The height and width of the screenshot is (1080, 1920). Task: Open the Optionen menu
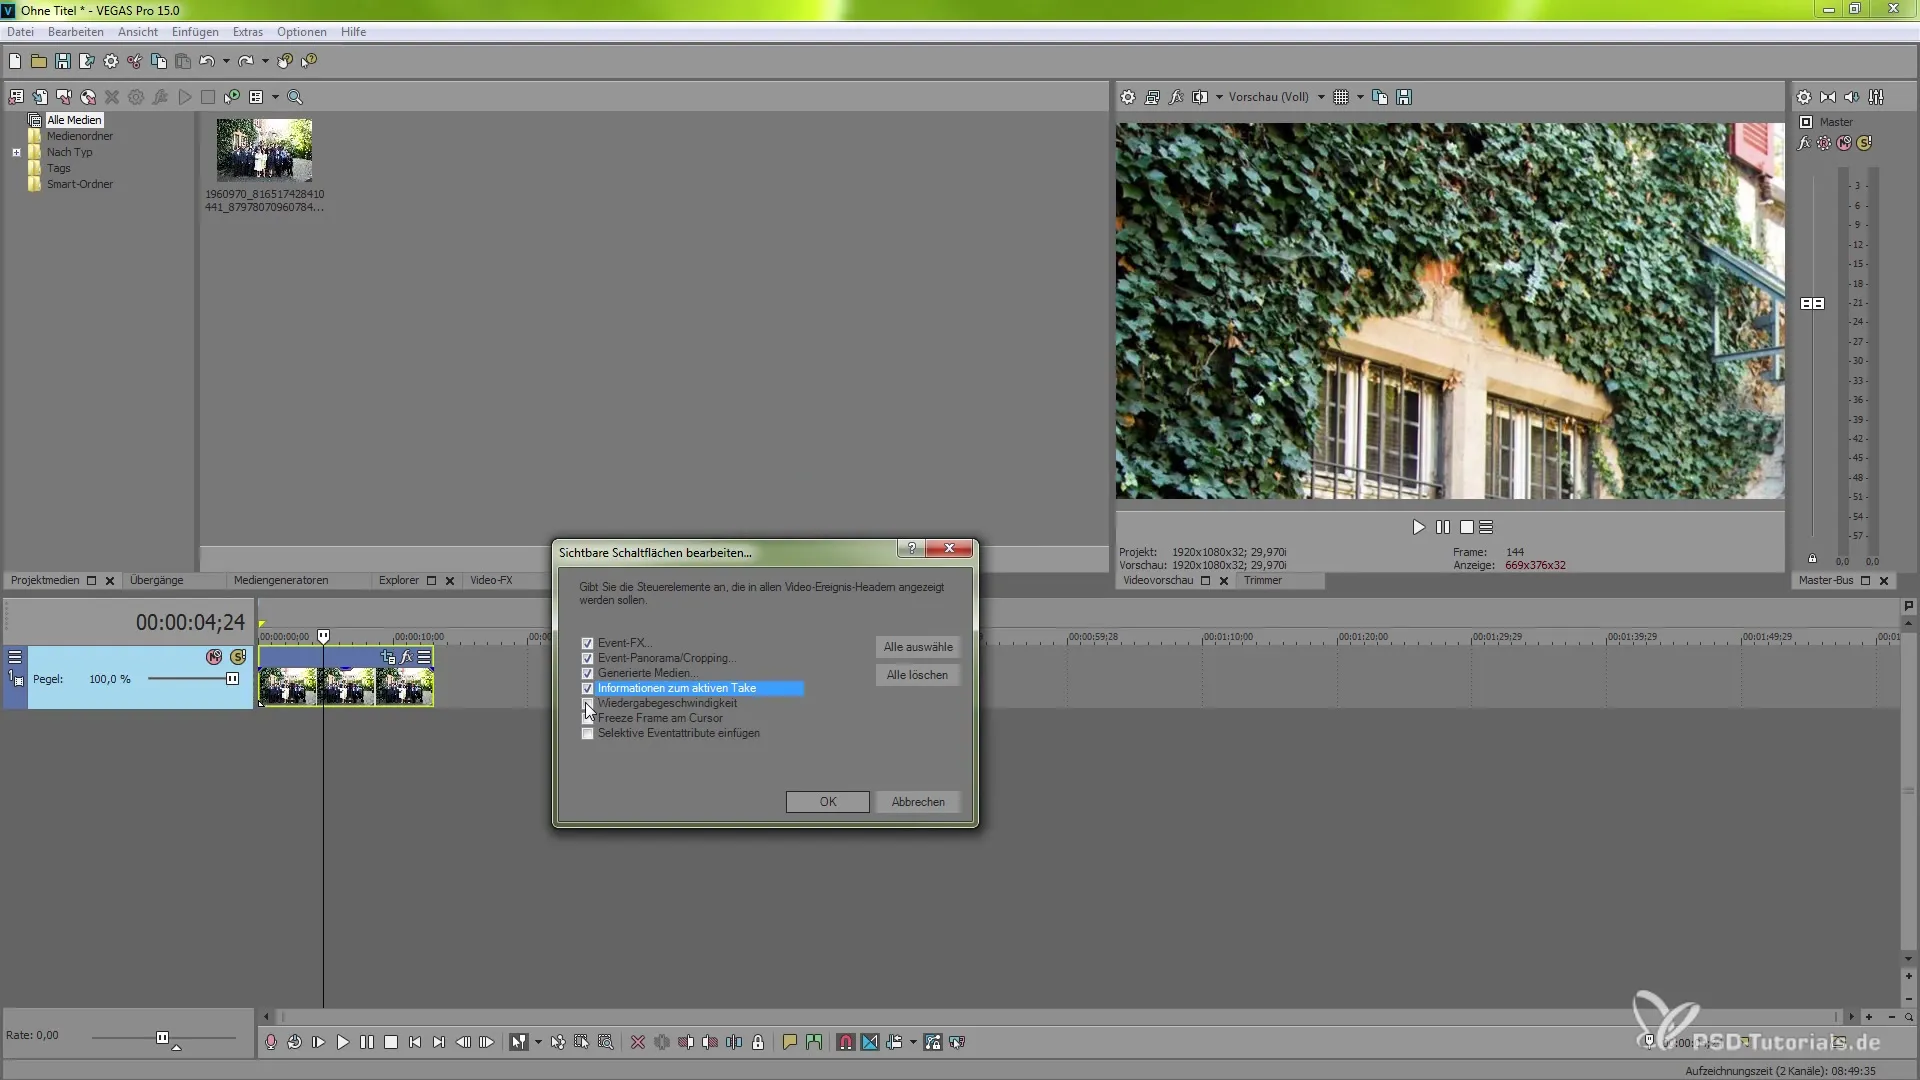click(301, 32)
